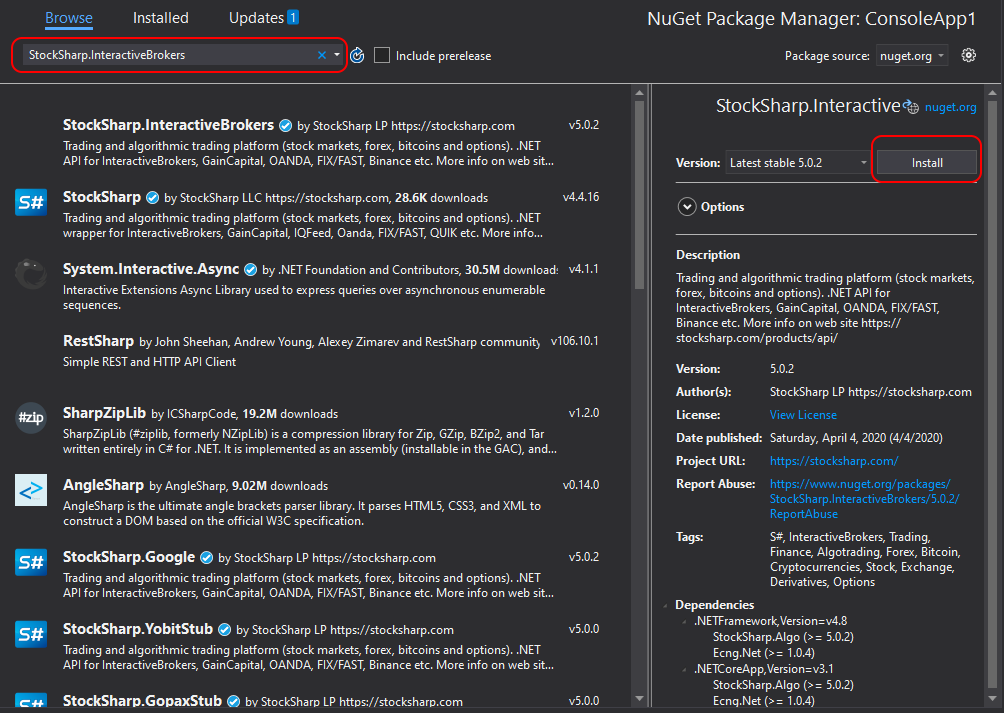This screenshot has width=1004, height=713.
Task: Open the https://stocksharp.com/ project URL link
Action: point(833,461)
